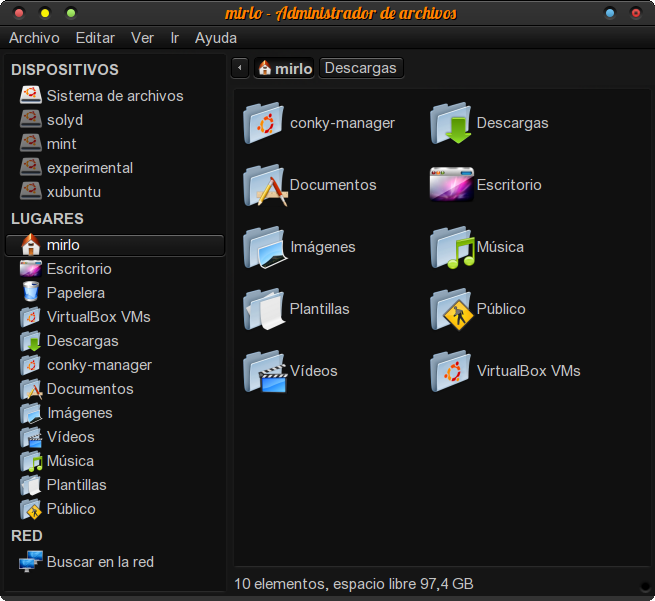The image size is (655, 601).
Task: Open the Plantillas folder icon in main pane
Action: point(264,309)
